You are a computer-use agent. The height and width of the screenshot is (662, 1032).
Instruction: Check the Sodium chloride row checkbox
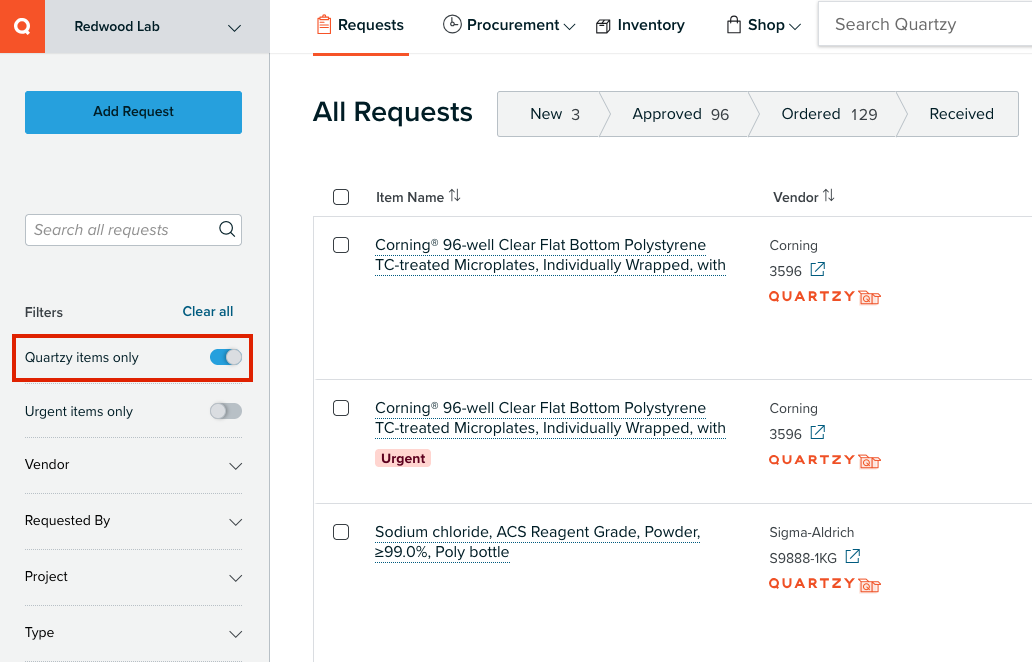click(x=341, y=532)
